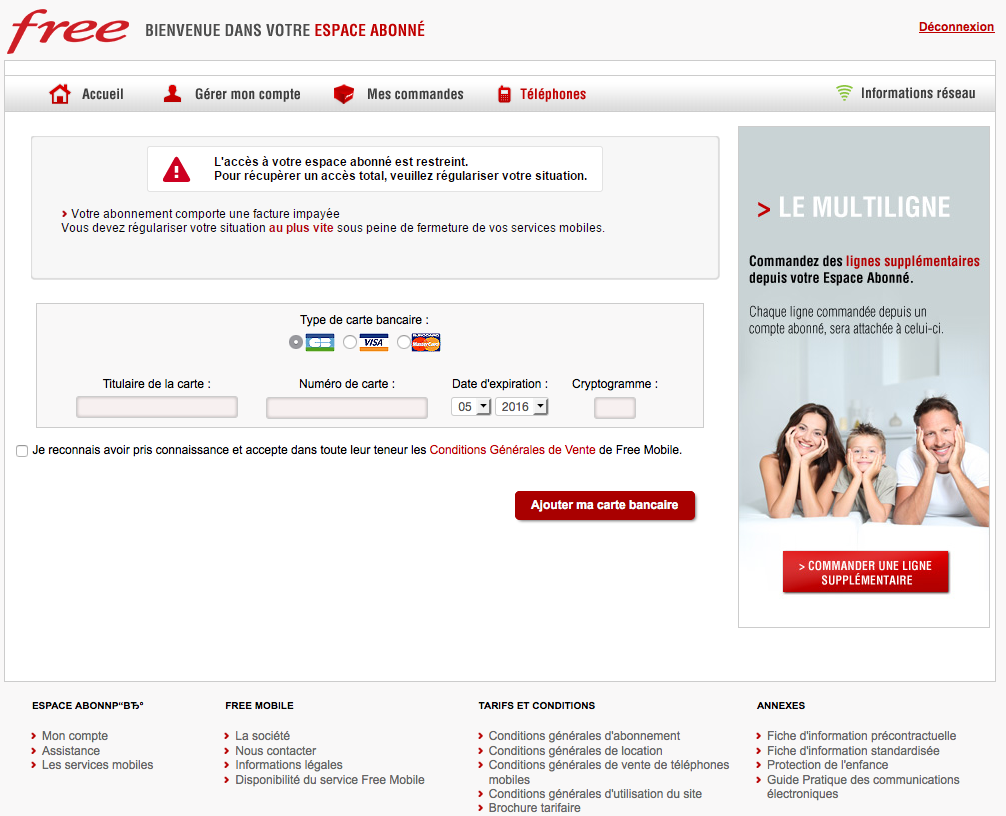This screenshot has width=1006, height=816.
Task: Tick the Conditions Générales acceptance checkbox
Action: click(x=22, y=451)
